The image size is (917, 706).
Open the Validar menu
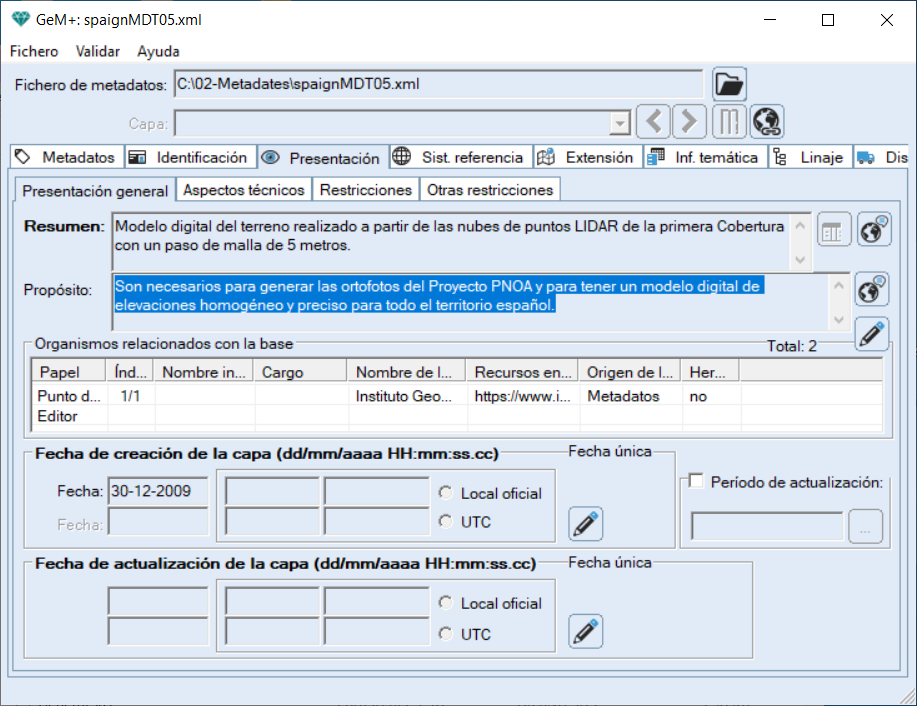(98, 51)
